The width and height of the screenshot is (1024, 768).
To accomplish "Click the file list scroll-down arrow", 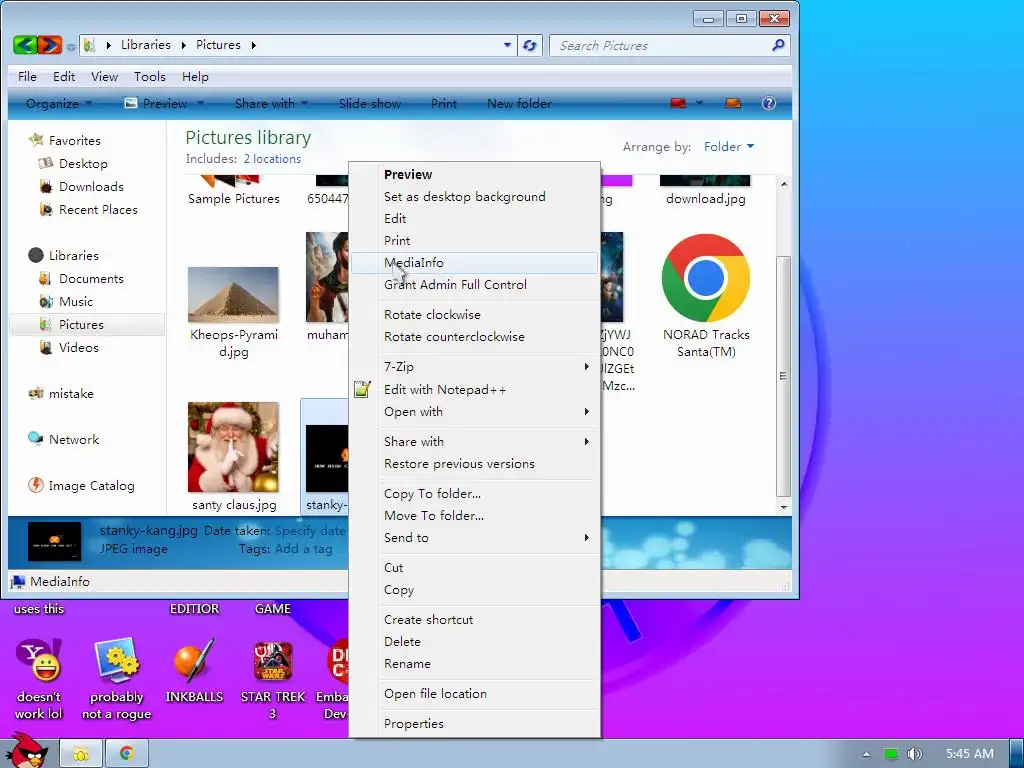I will tap(784, 507).
